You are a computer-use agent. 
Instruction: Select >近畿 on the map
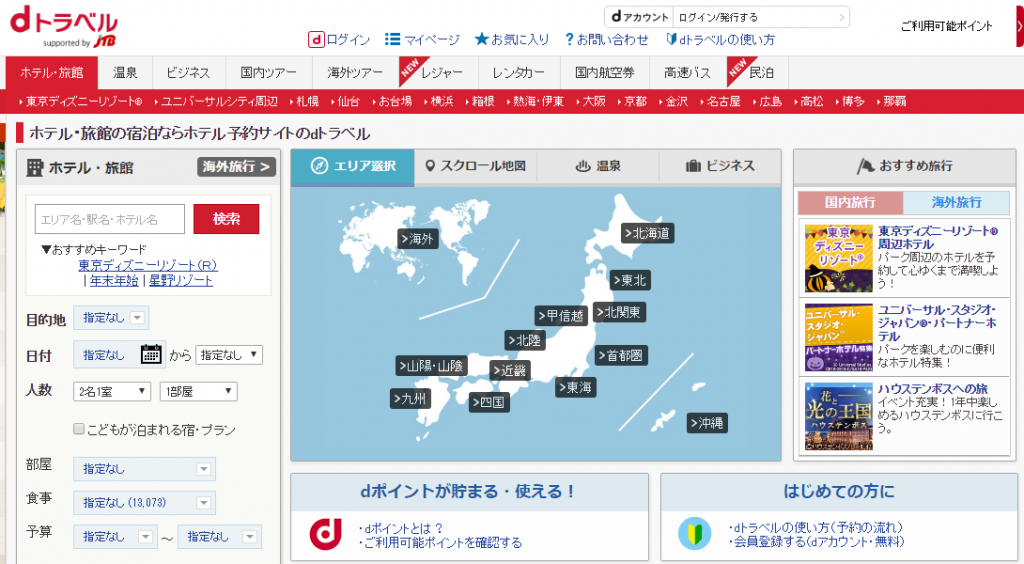[x=510, y=371]
